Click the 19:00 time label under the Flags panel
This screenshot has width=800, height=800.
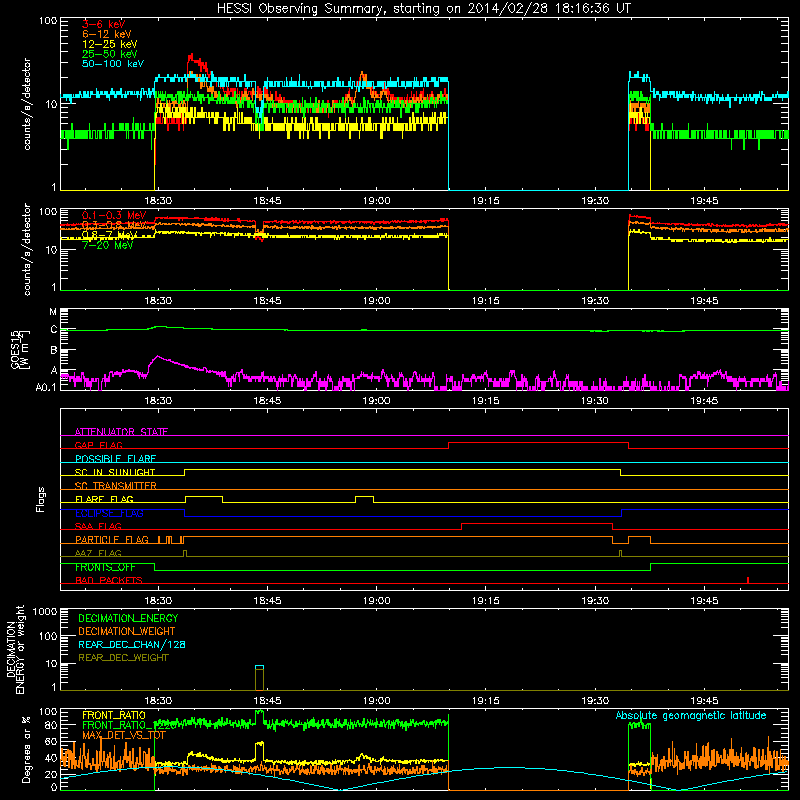click(377, 601)
